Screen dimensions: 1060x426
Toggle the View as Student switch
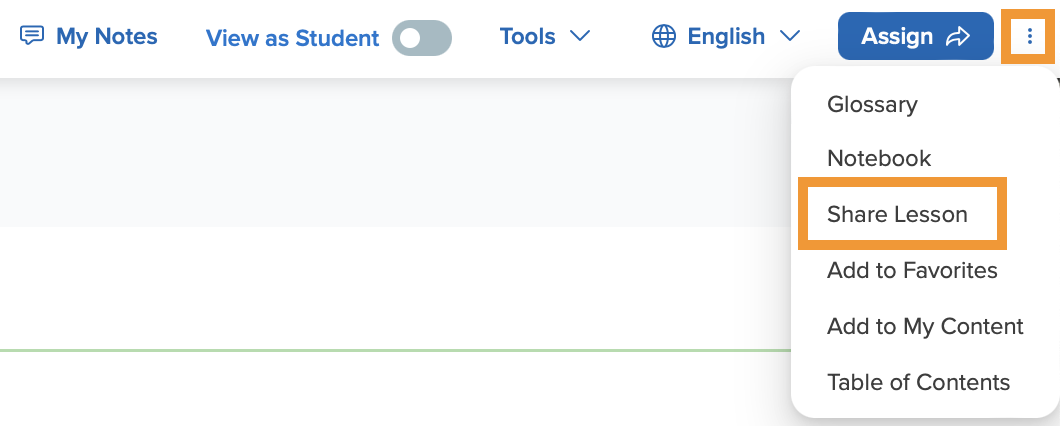[422, 38]
